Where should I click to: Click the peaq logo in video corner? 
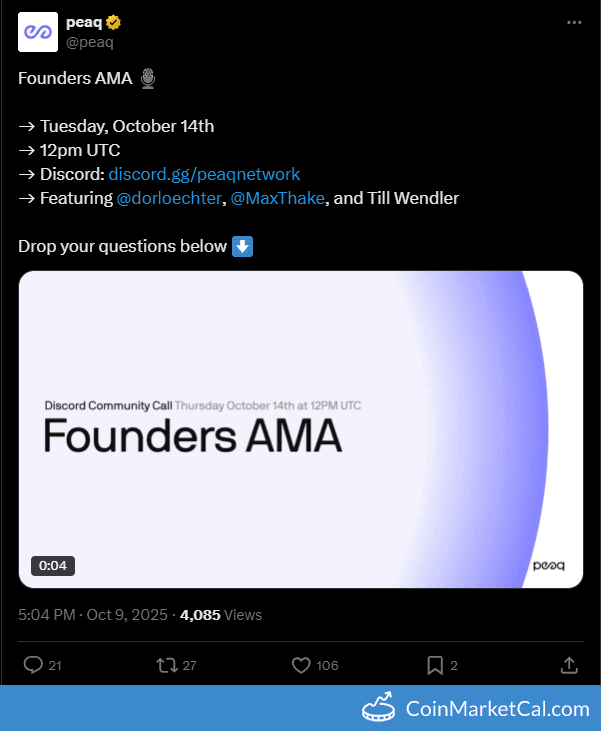point(548,566)
